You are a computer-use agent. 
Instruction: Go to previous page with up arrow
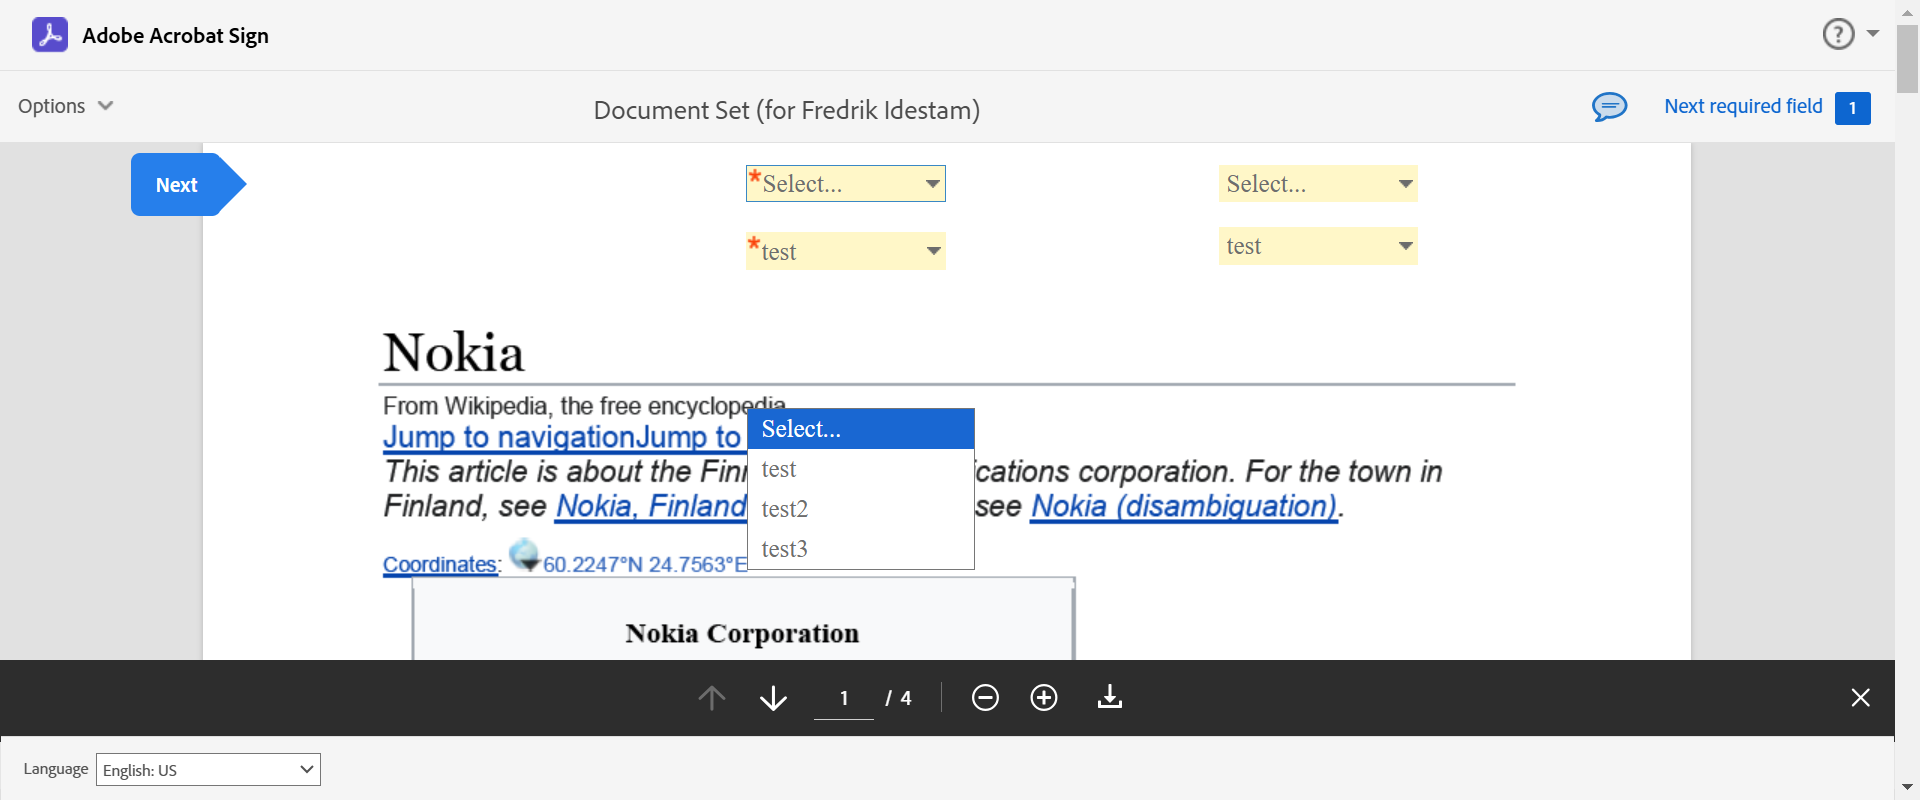(712, 698)
